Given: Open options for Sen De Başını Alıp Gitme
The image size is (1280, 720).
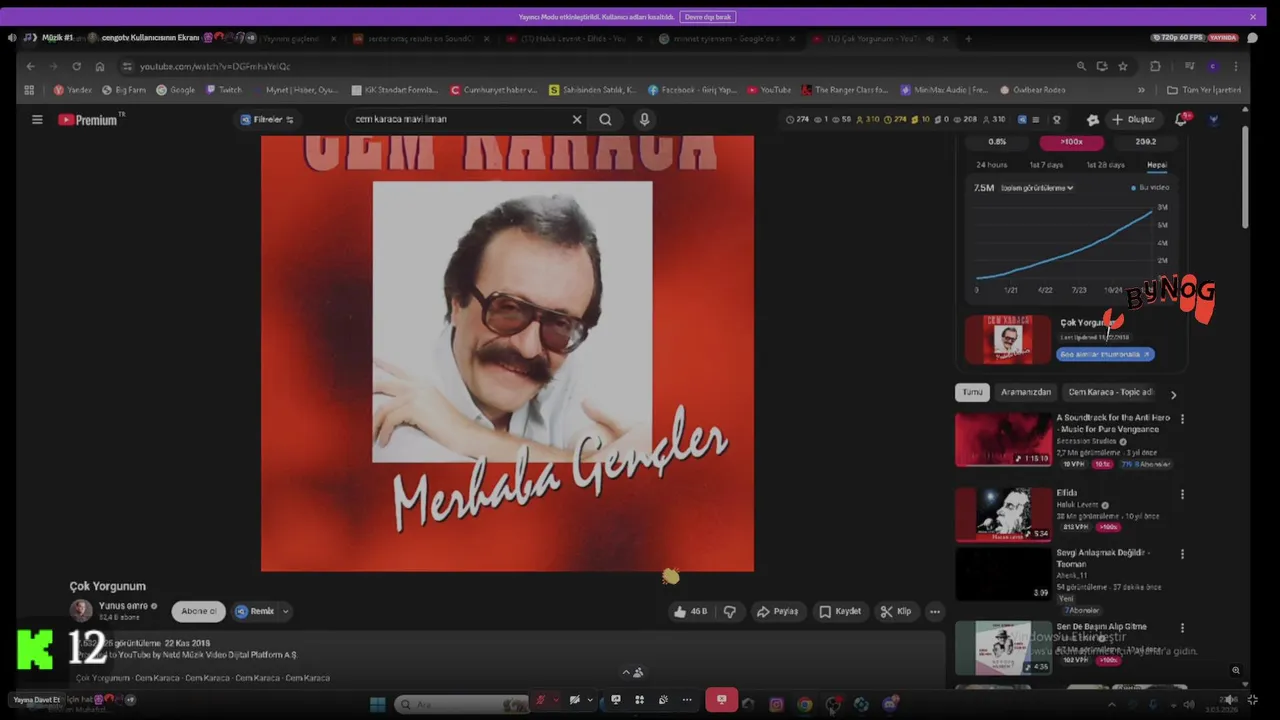Looking at the screenshot, I should (x=1182, y=628).
